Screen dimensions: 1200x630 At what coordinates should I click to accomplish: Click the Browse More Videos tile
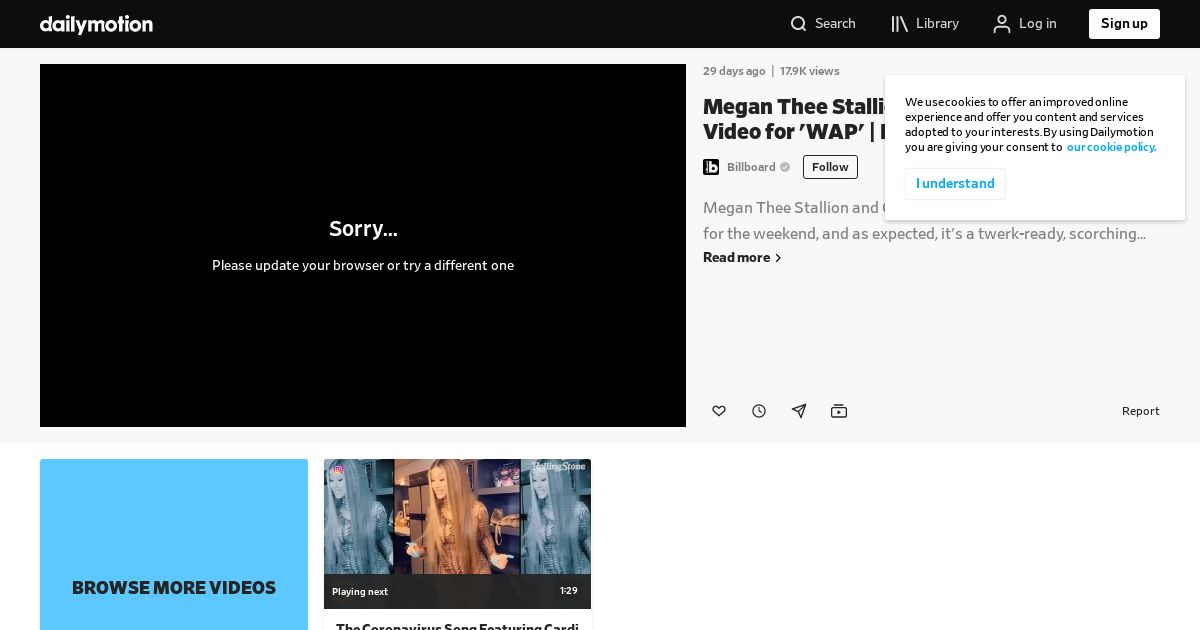tap(174, 545)
